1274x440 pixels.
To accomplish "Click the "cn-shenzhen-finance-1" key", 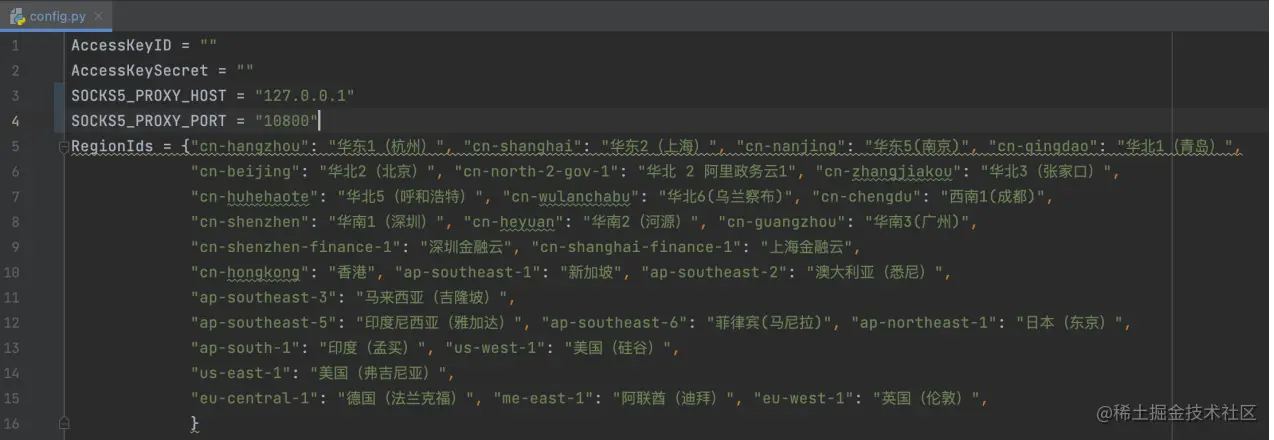I will [294, 247].
